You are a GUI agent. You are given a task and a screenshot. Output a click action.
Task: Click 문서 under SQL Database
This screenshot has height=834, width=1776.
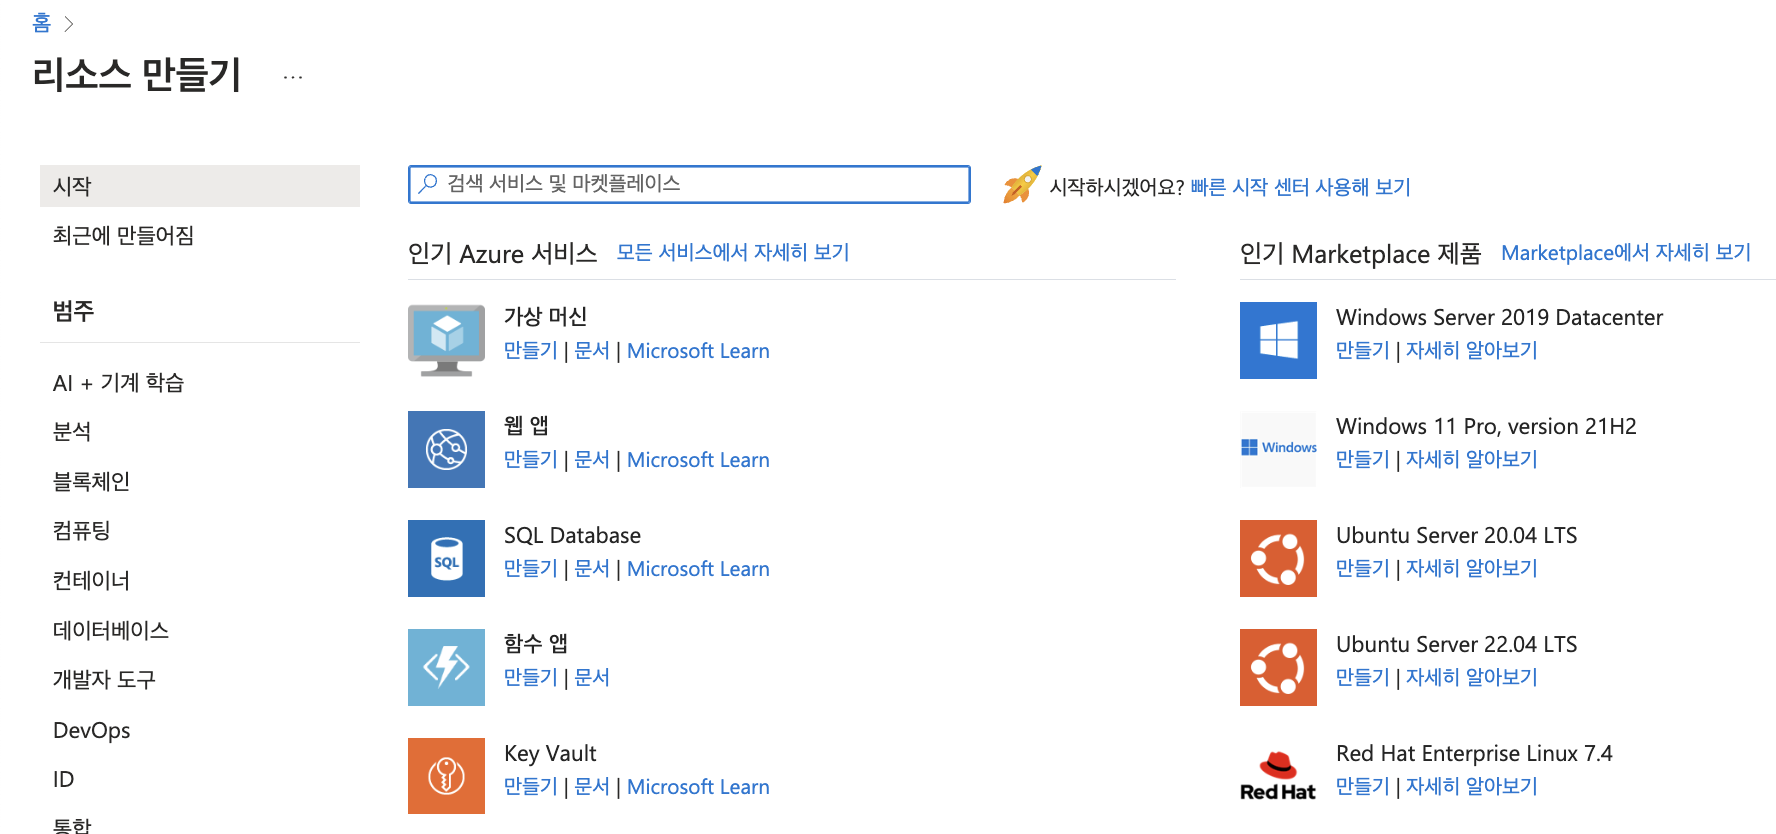click(x=592, y=569)
